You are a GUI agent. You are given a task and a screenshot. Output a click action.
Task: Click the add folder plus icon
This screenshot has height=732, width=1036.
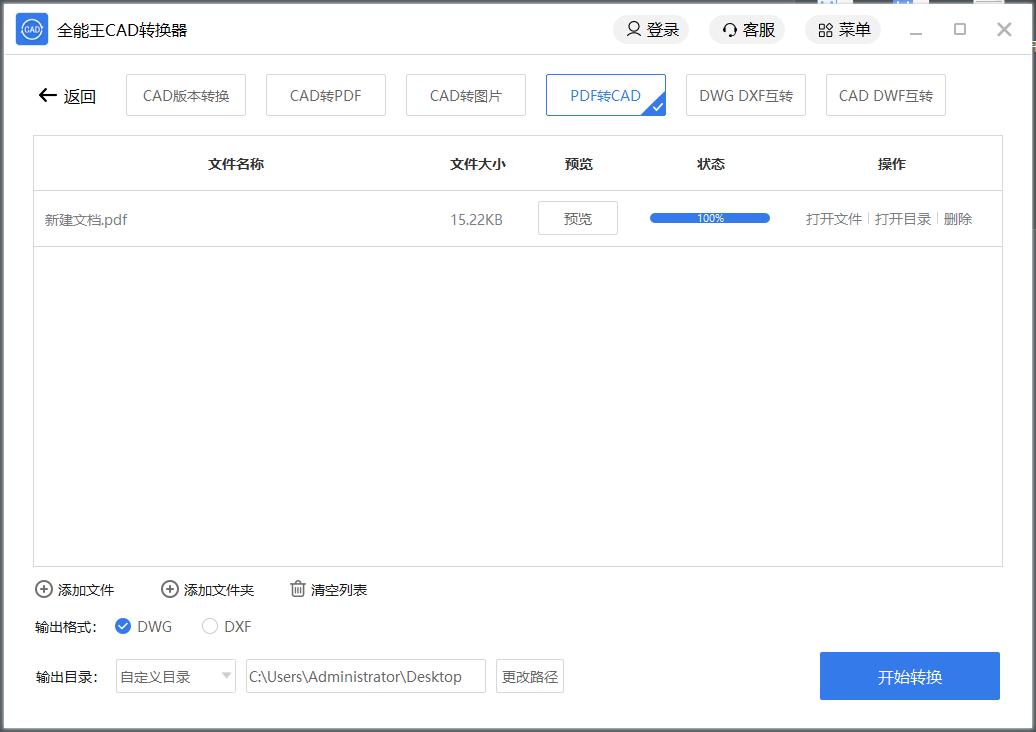170,590
